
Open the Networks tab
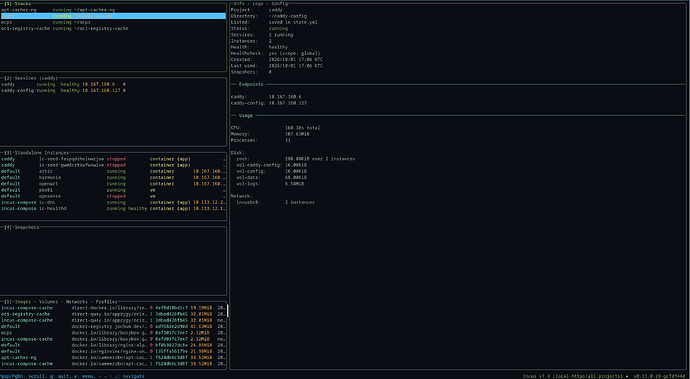[x=77, y=302]
